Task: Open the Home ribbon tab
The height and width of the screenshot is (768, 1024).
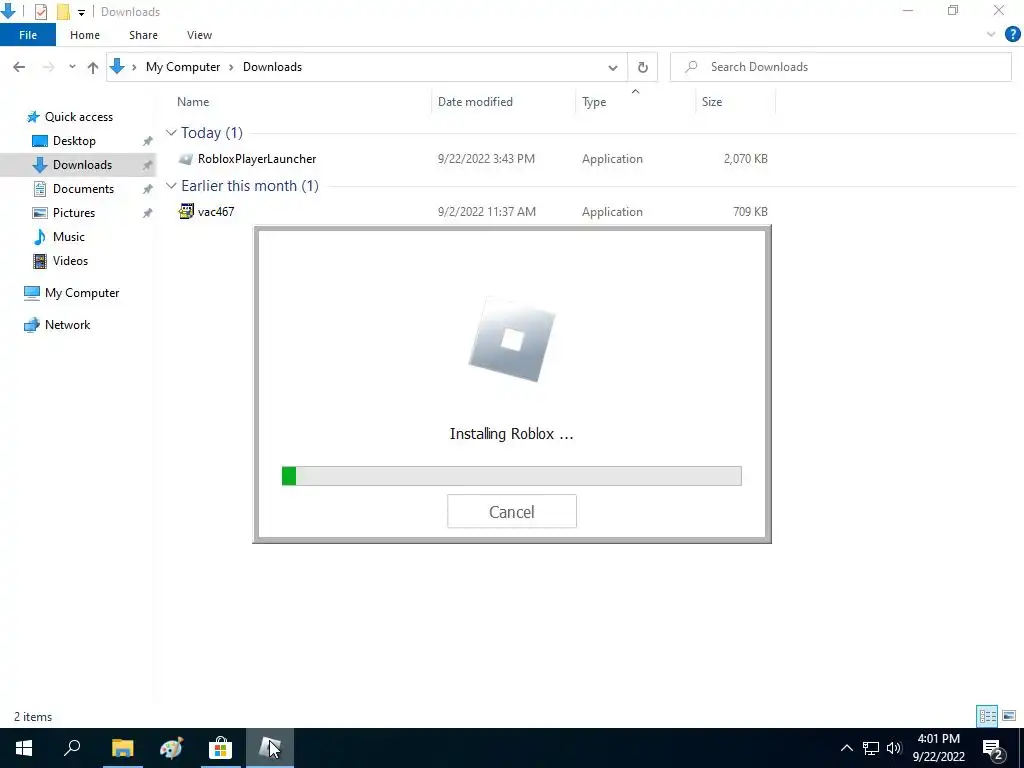Action: coord(85,35)
